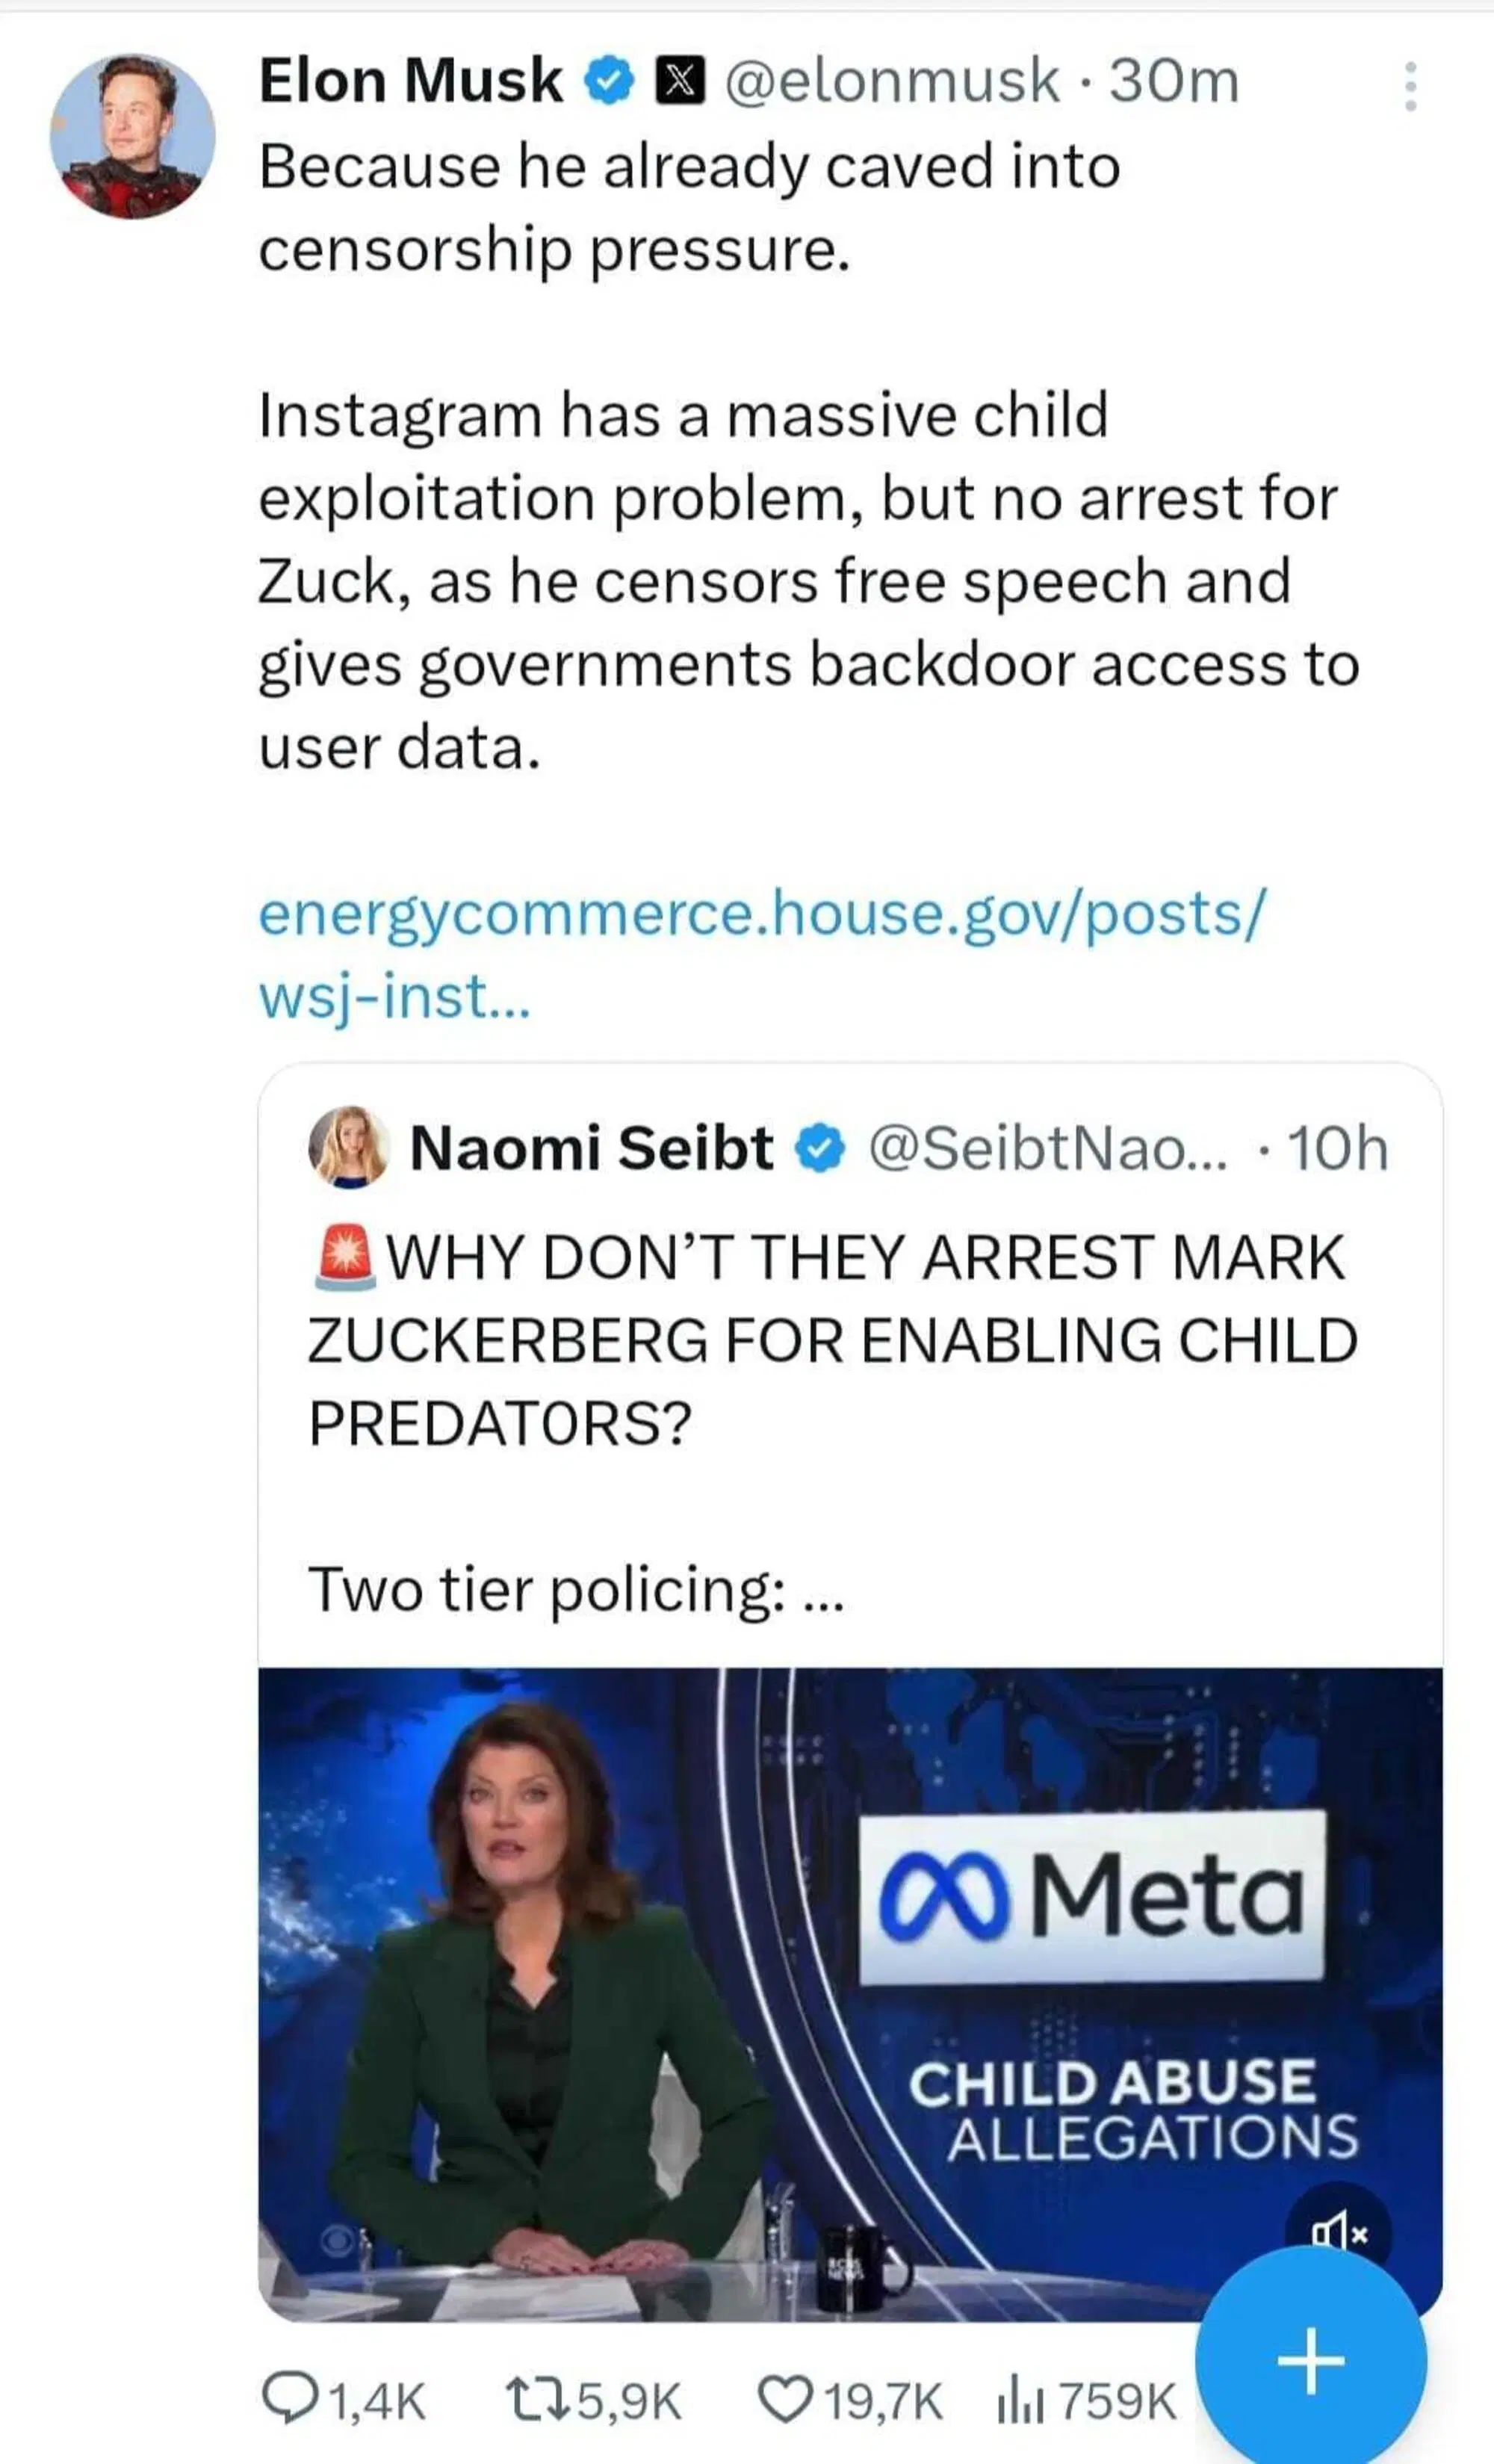The image size is (1494, 2464).
Task: Open Elon Musk's profile via his name
Action: (410, 80)
